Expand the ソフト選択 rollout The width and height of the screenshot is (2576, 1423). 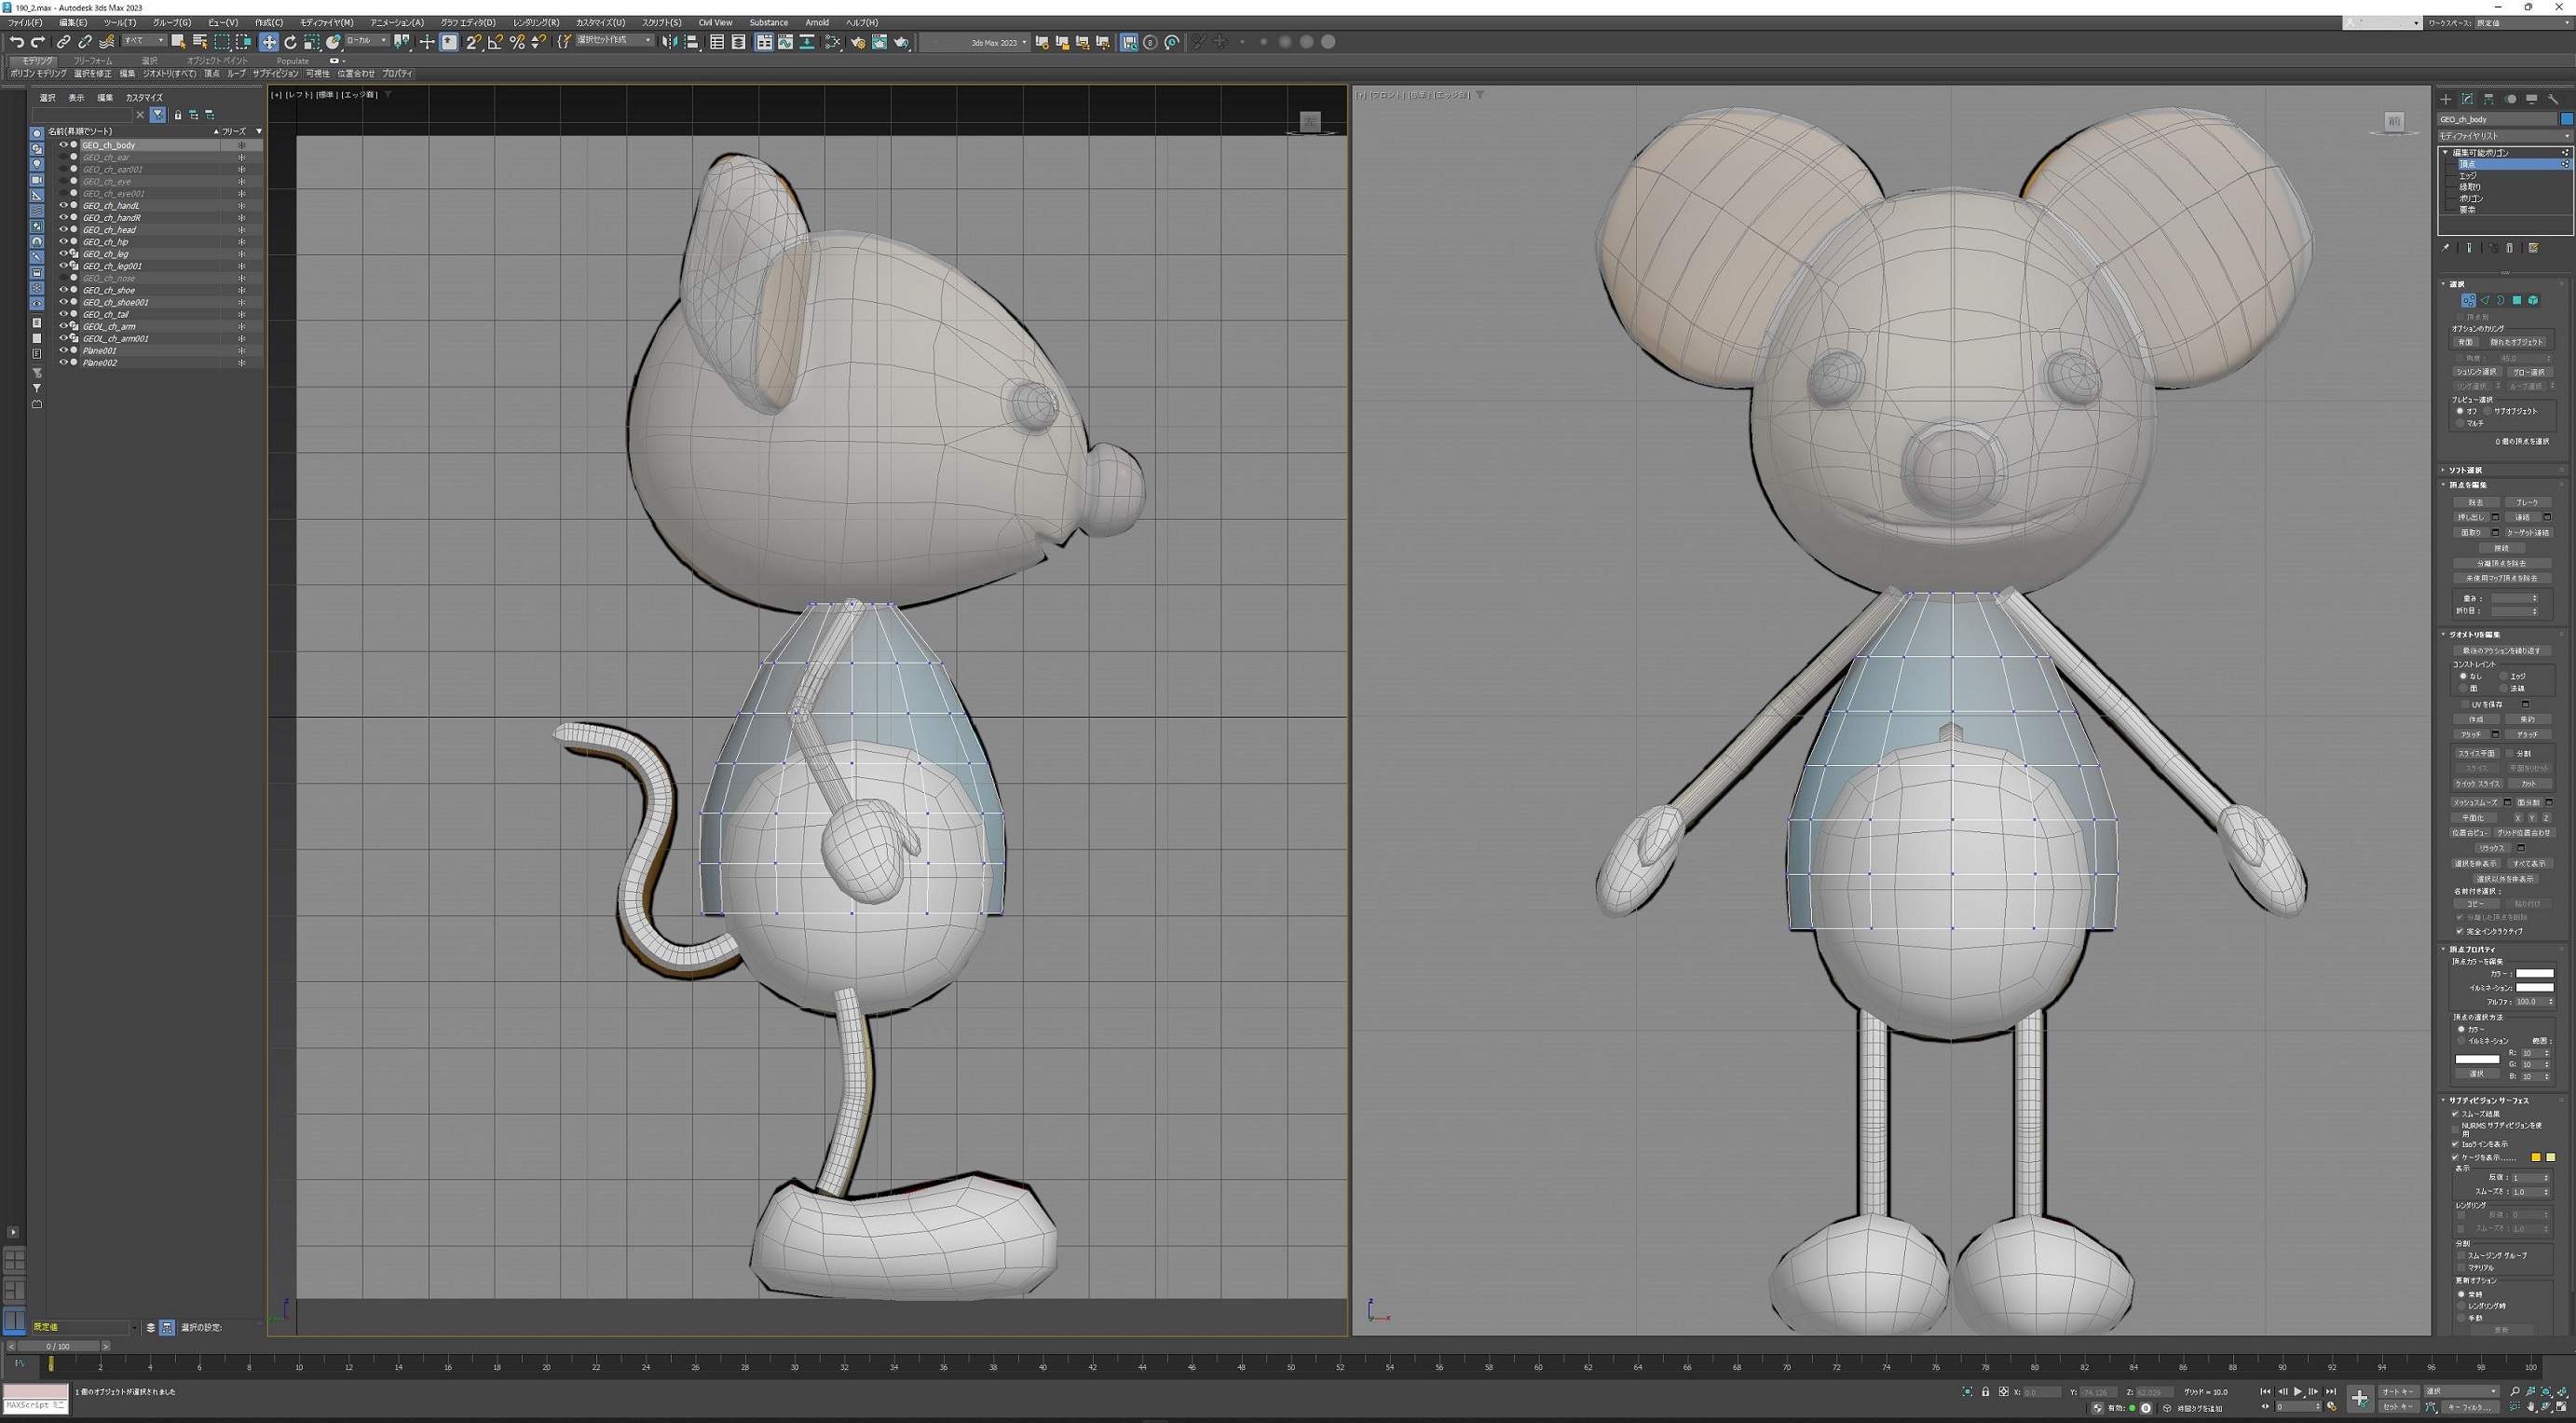click(x=2466, y=470)
